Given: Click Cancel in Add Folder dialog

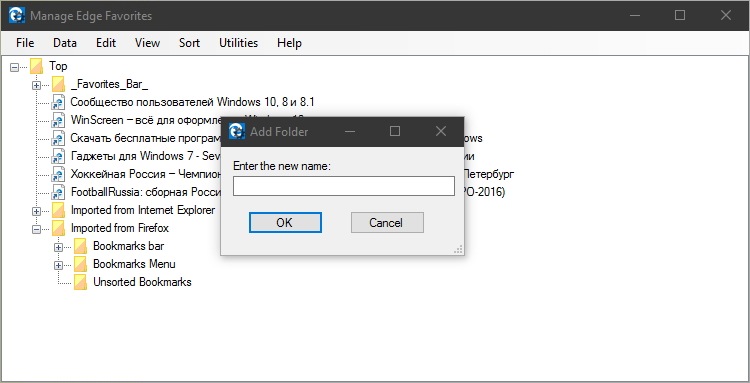Looking at the screenshot, I should pyautogui.click(x=387, y=223).
